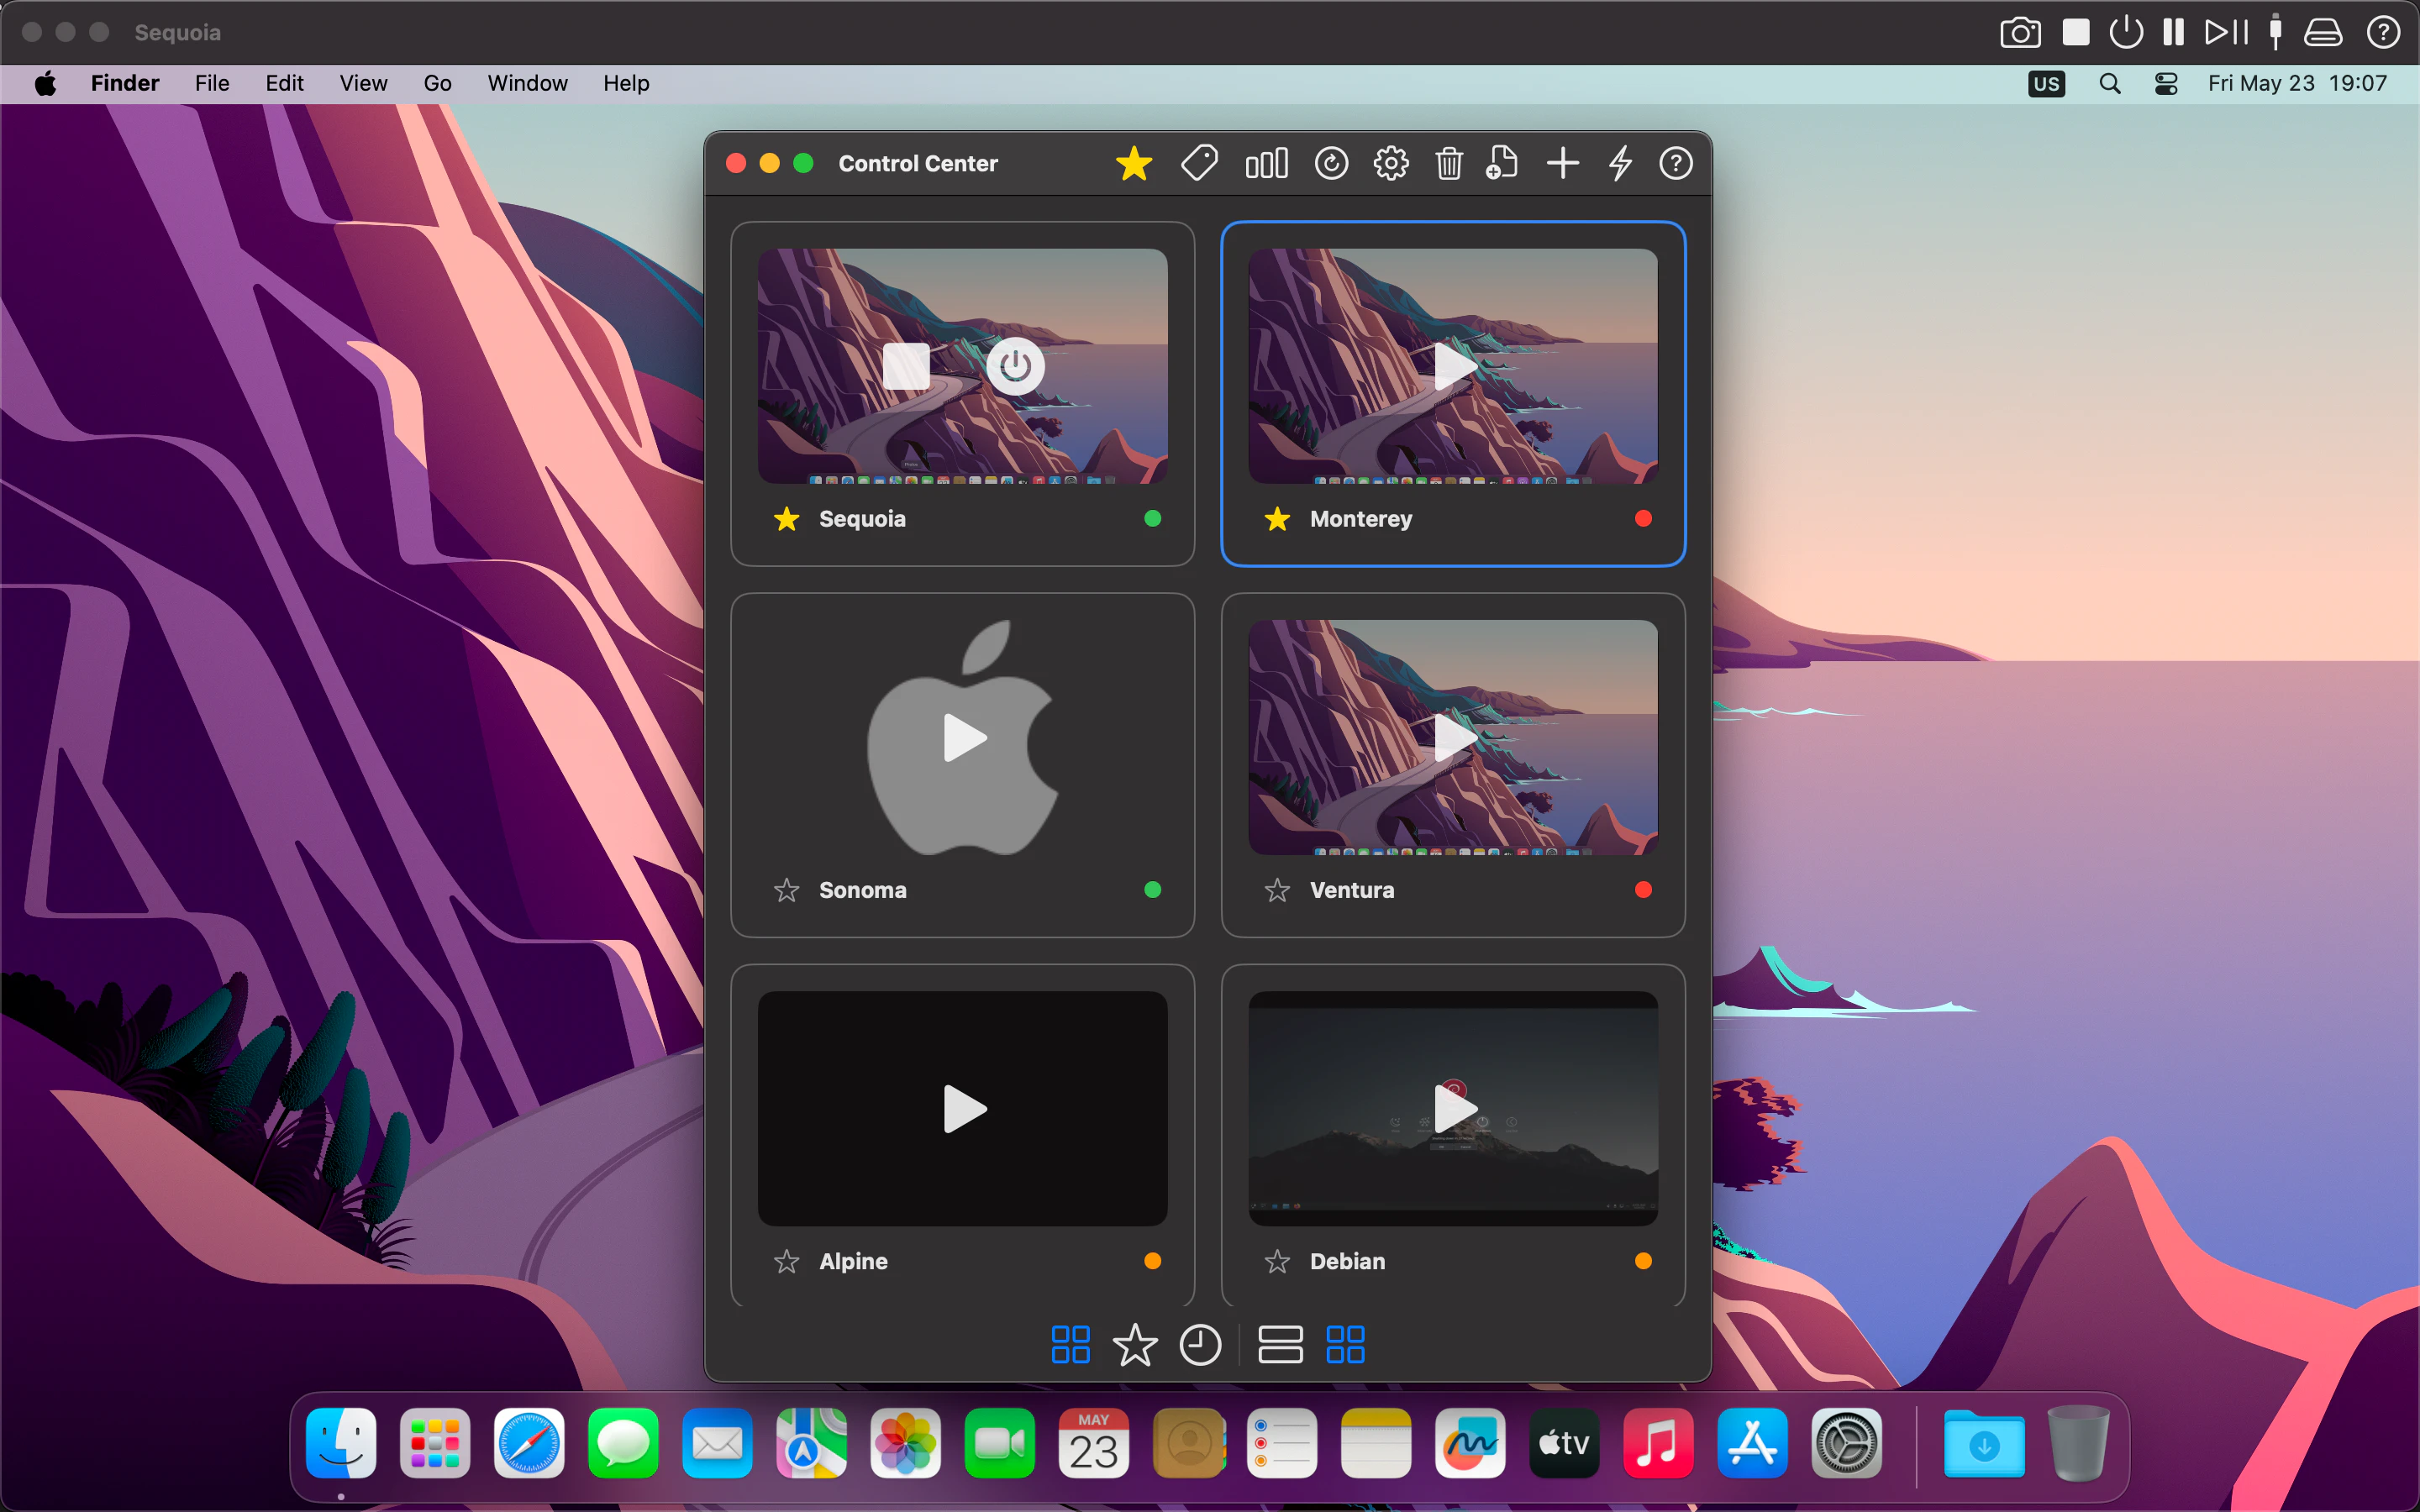The height and width of the screenshot is (1512, 2420).
Task: Click the clone document icon
Action: [1502, 163]
